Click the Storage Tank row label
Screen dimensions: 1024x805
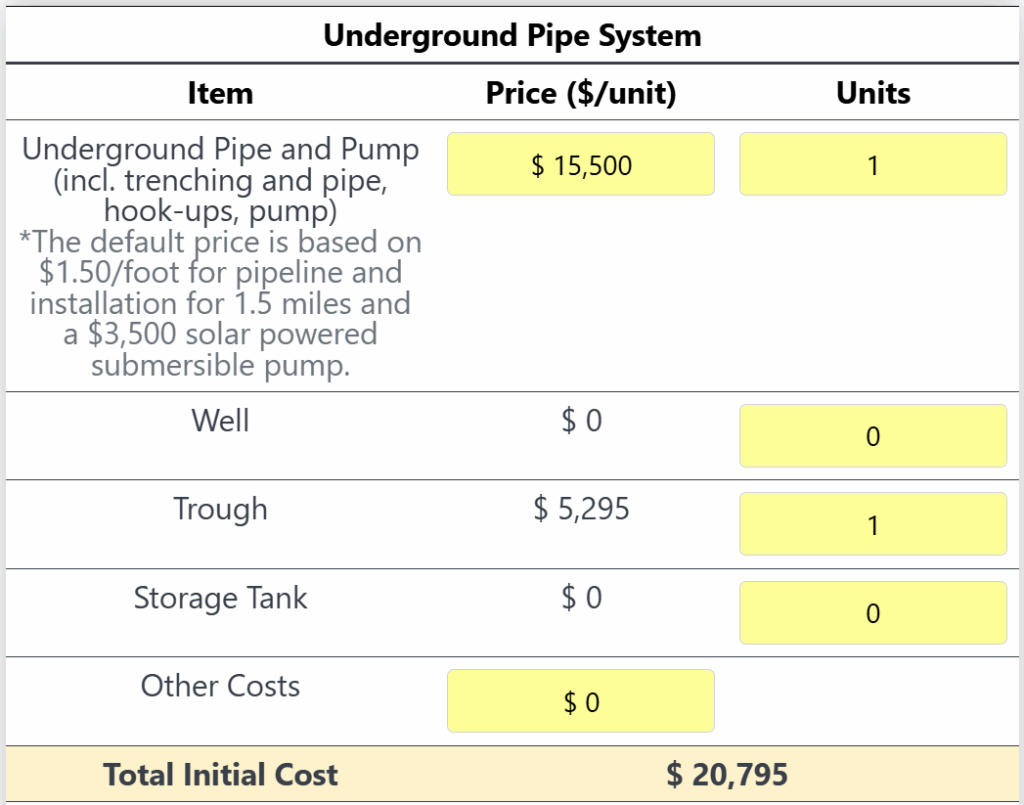pyautogui.click(x=220, y=598)
